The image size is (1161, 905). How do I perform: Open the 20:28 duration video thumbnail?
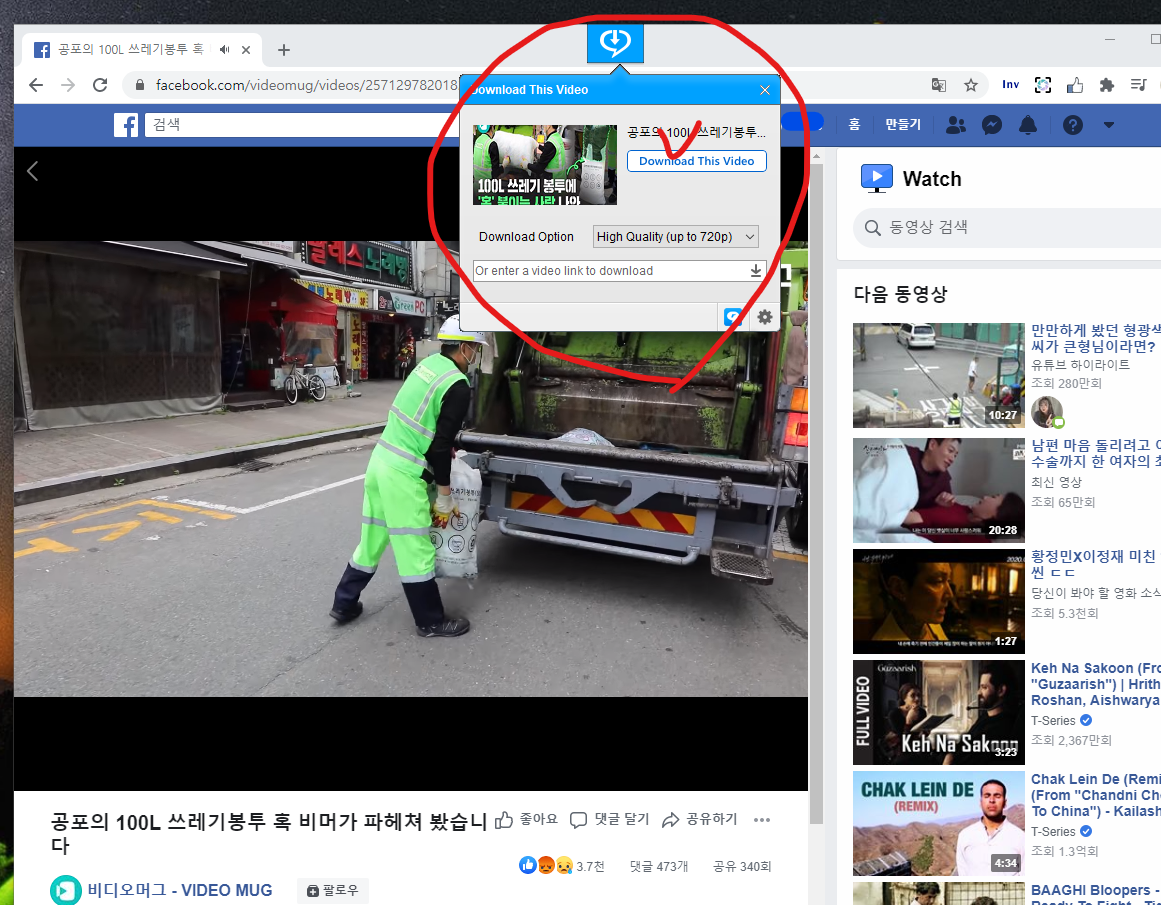938,490
